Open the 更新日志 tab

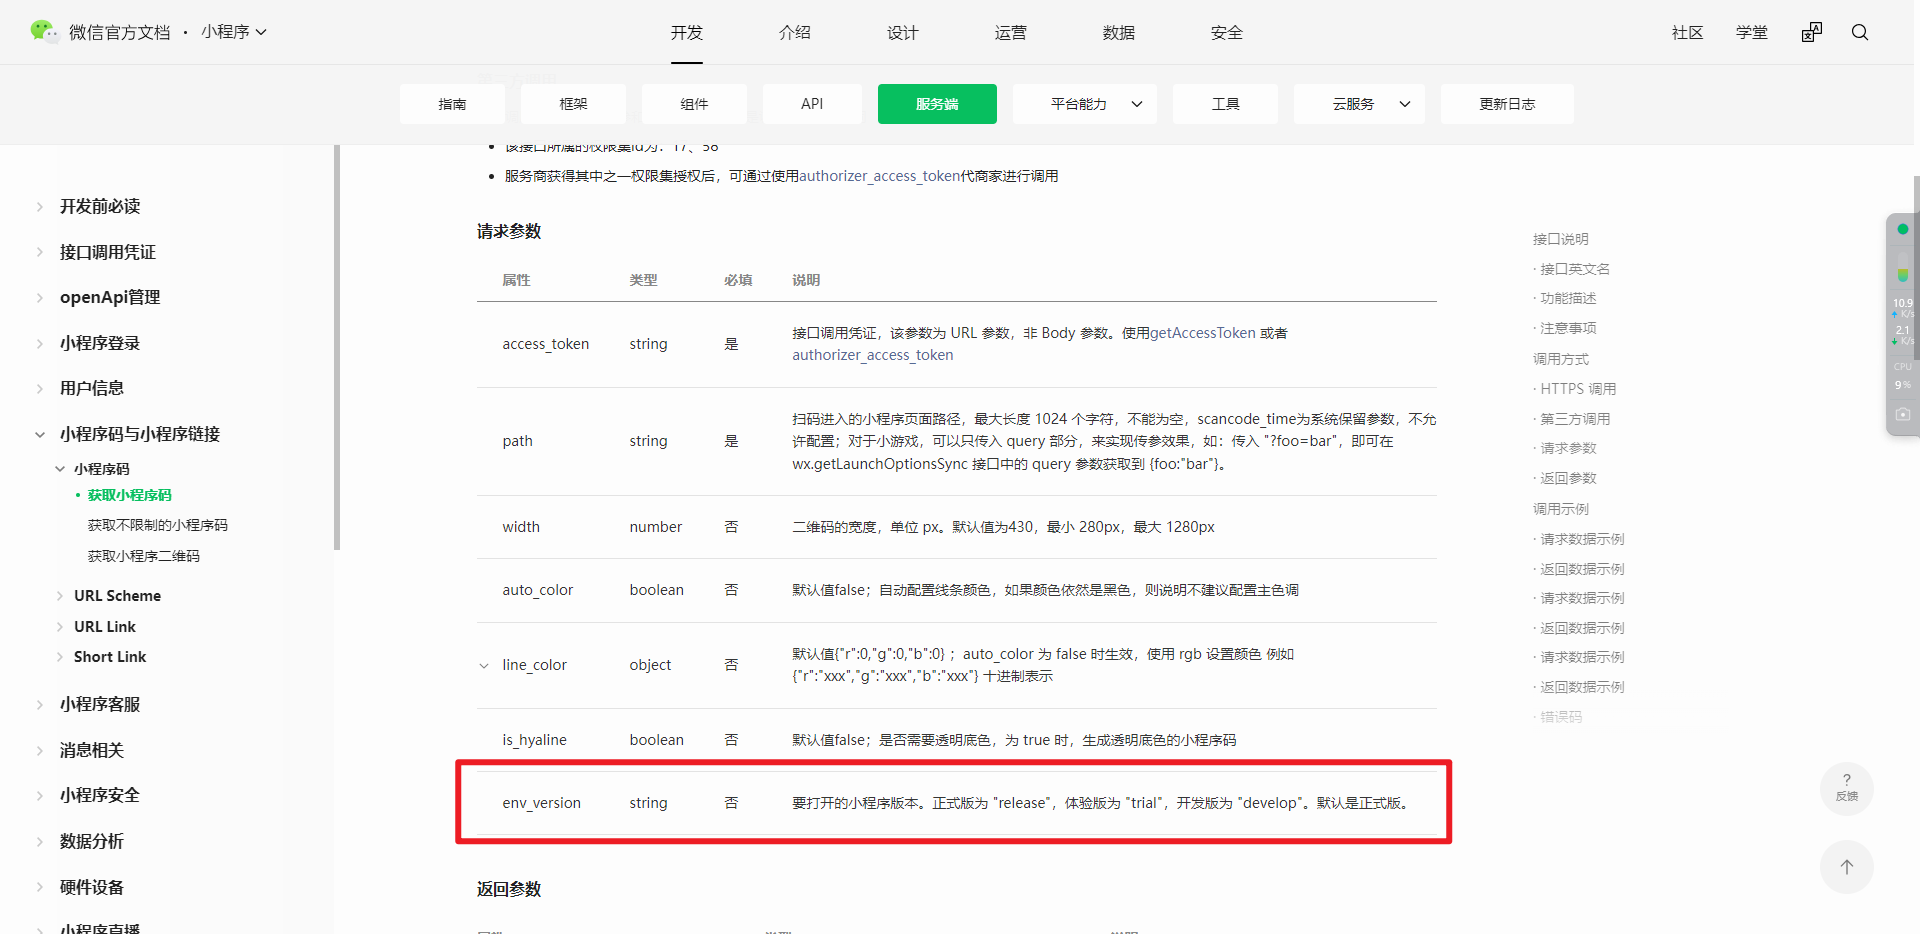1507,104
